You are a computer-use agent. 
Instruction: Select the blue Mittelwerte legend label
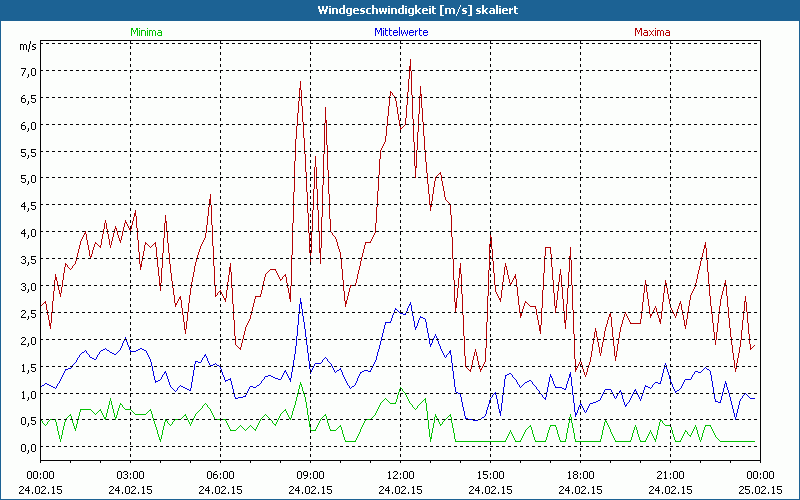click(402, 32)
